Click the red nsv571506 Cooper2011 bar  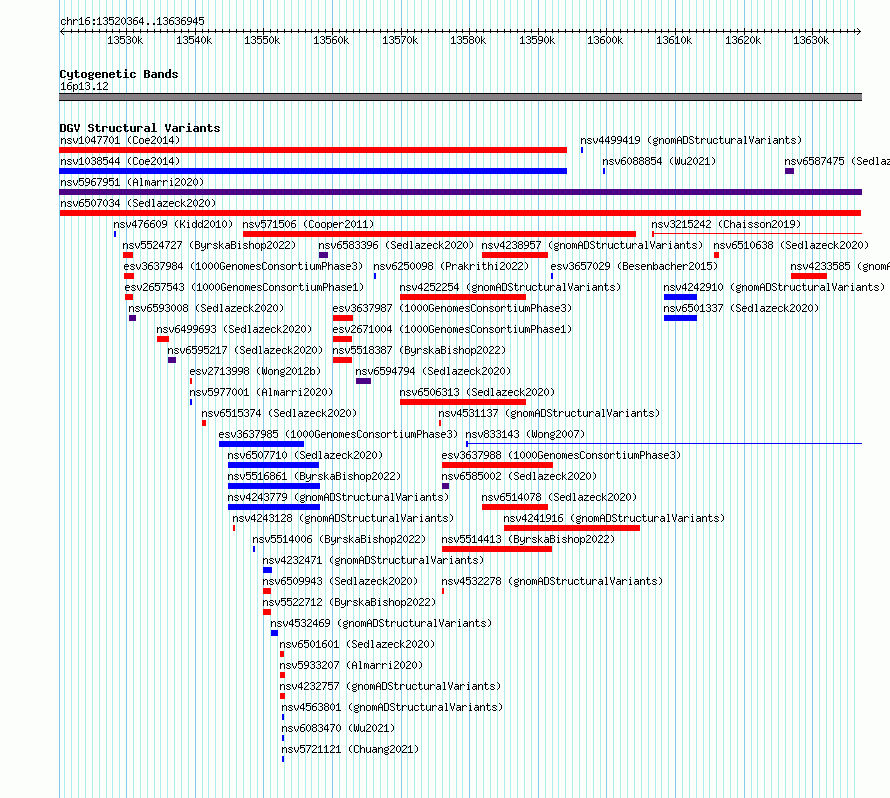(x=439, y=234)
